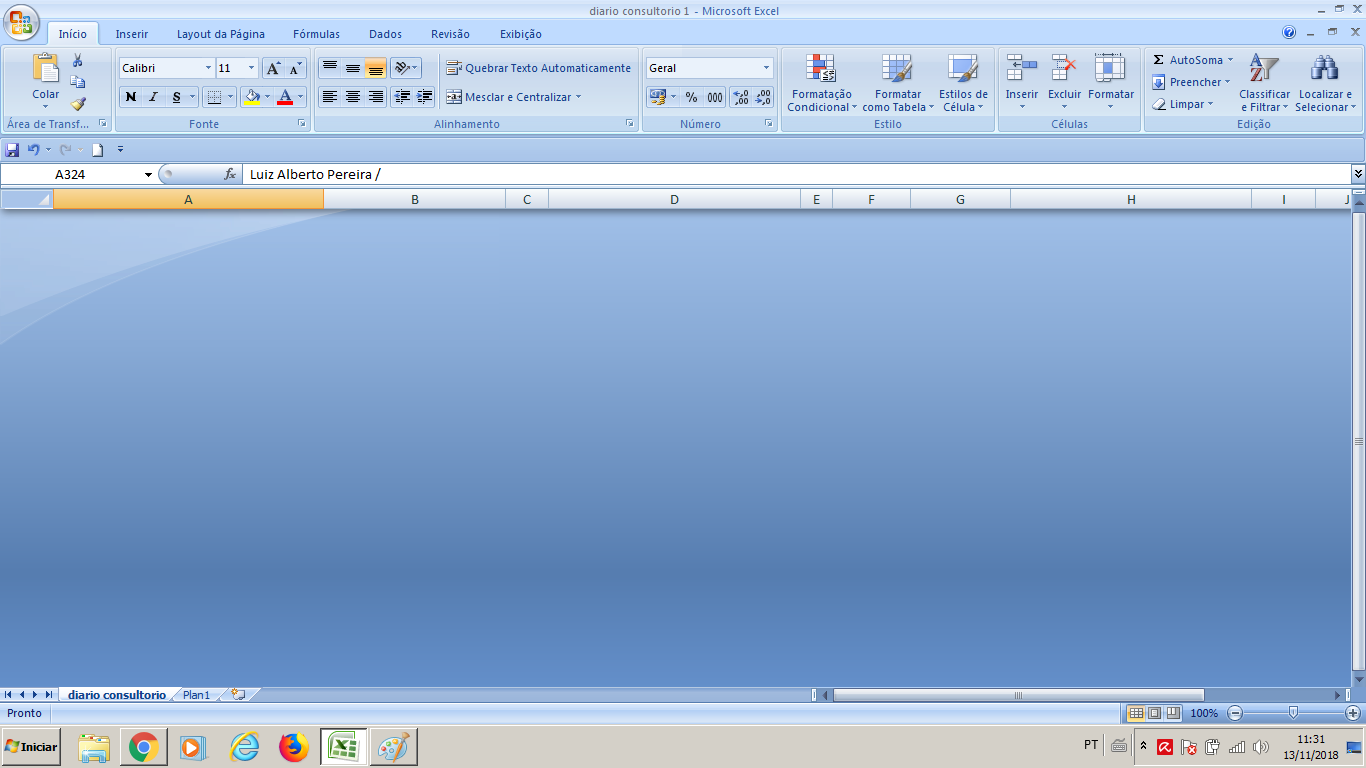Launch Firefox from the taskbar
Viewport: 1366px width, 768px height.
click(294, 747)
